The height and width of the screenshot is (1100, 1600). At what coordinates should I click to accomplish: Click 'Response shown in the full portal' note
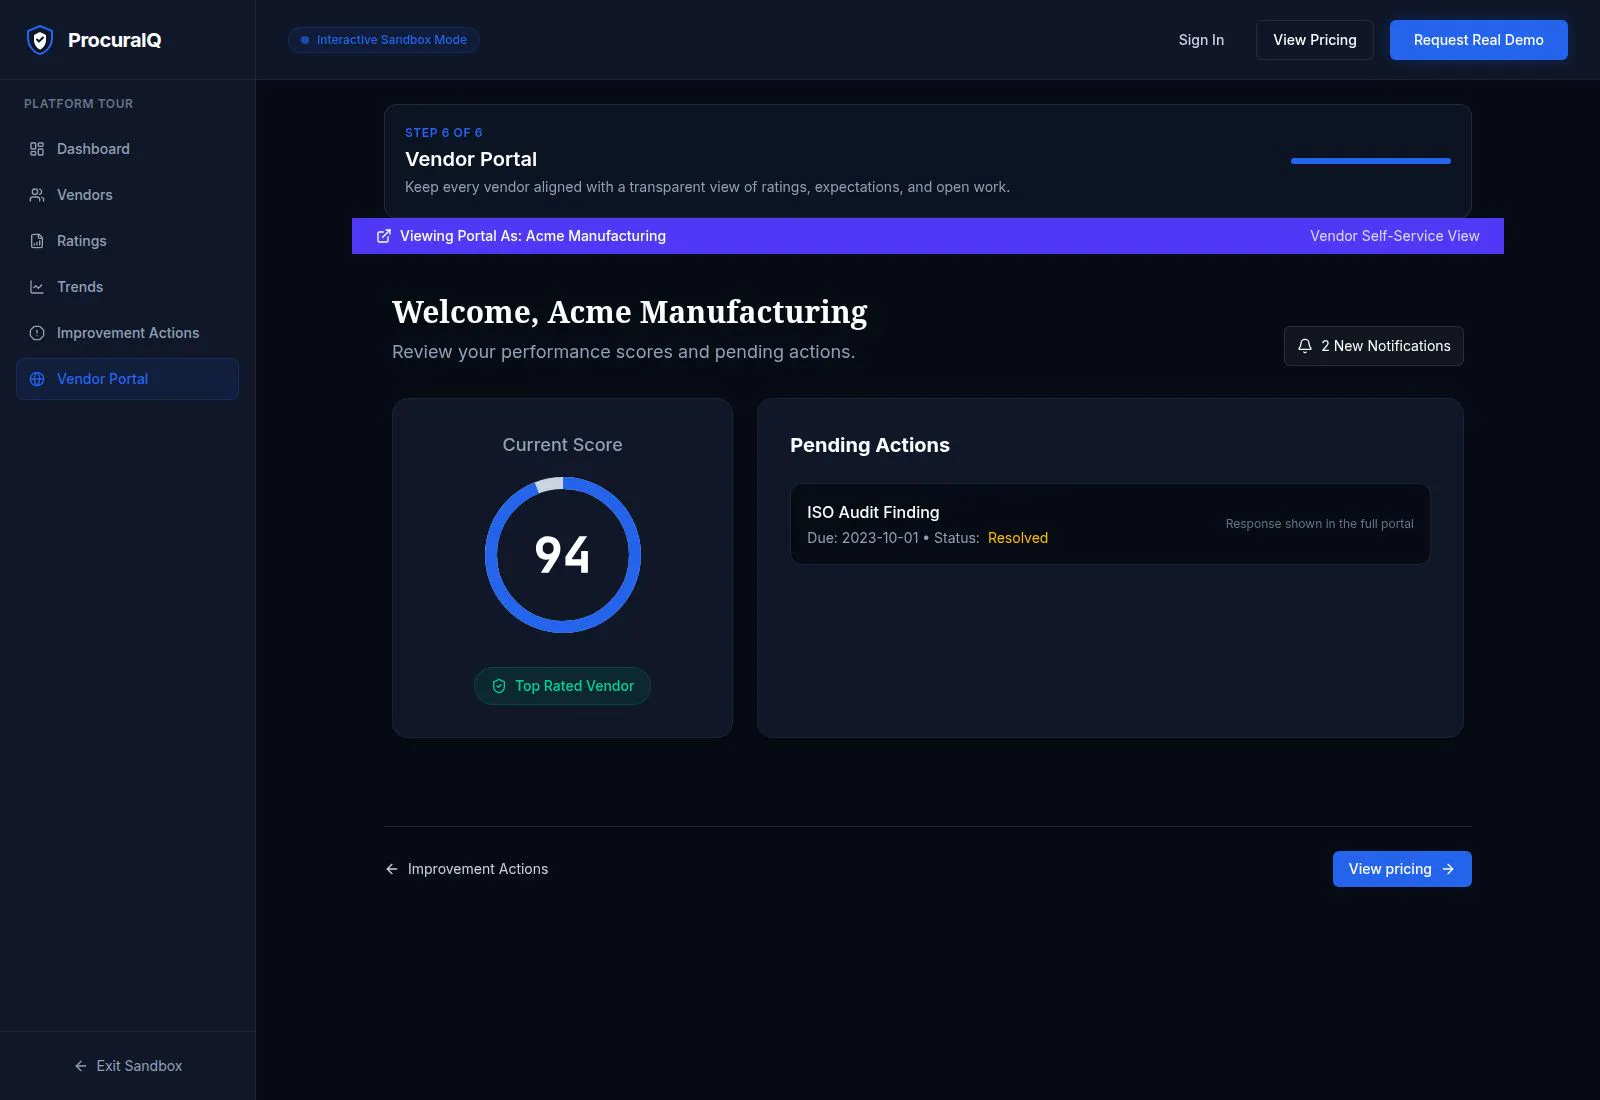(1320, 524)
